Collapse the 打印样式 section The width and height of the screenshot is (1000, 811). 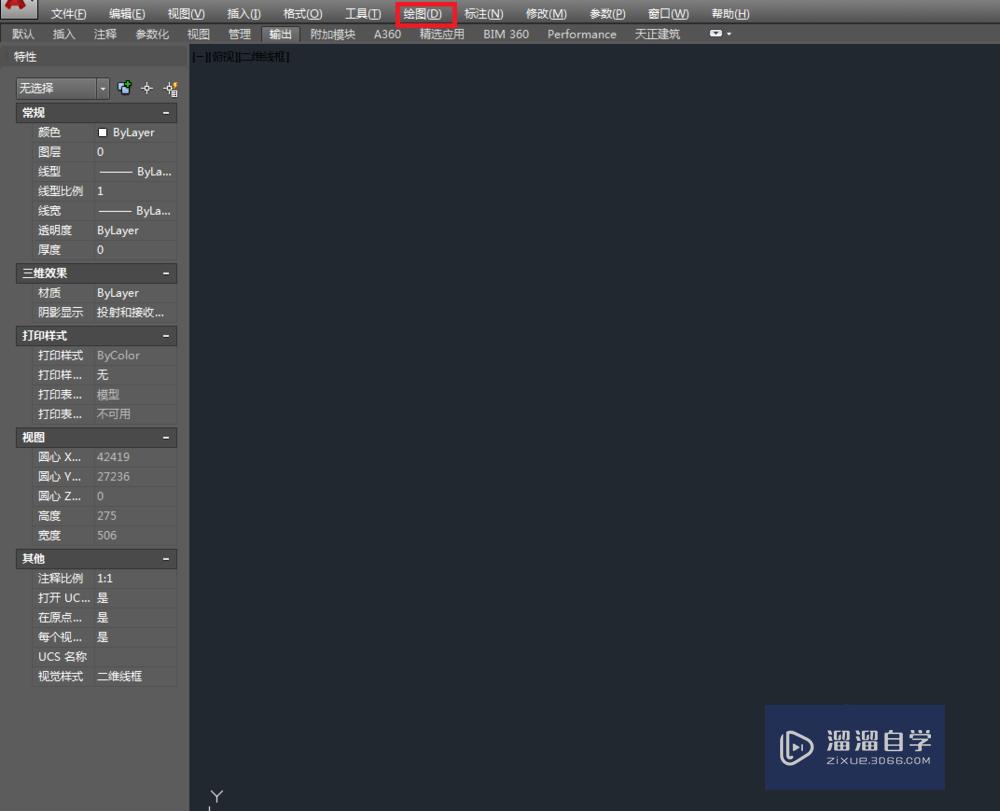pyautogui.click(x=166, y=335)
